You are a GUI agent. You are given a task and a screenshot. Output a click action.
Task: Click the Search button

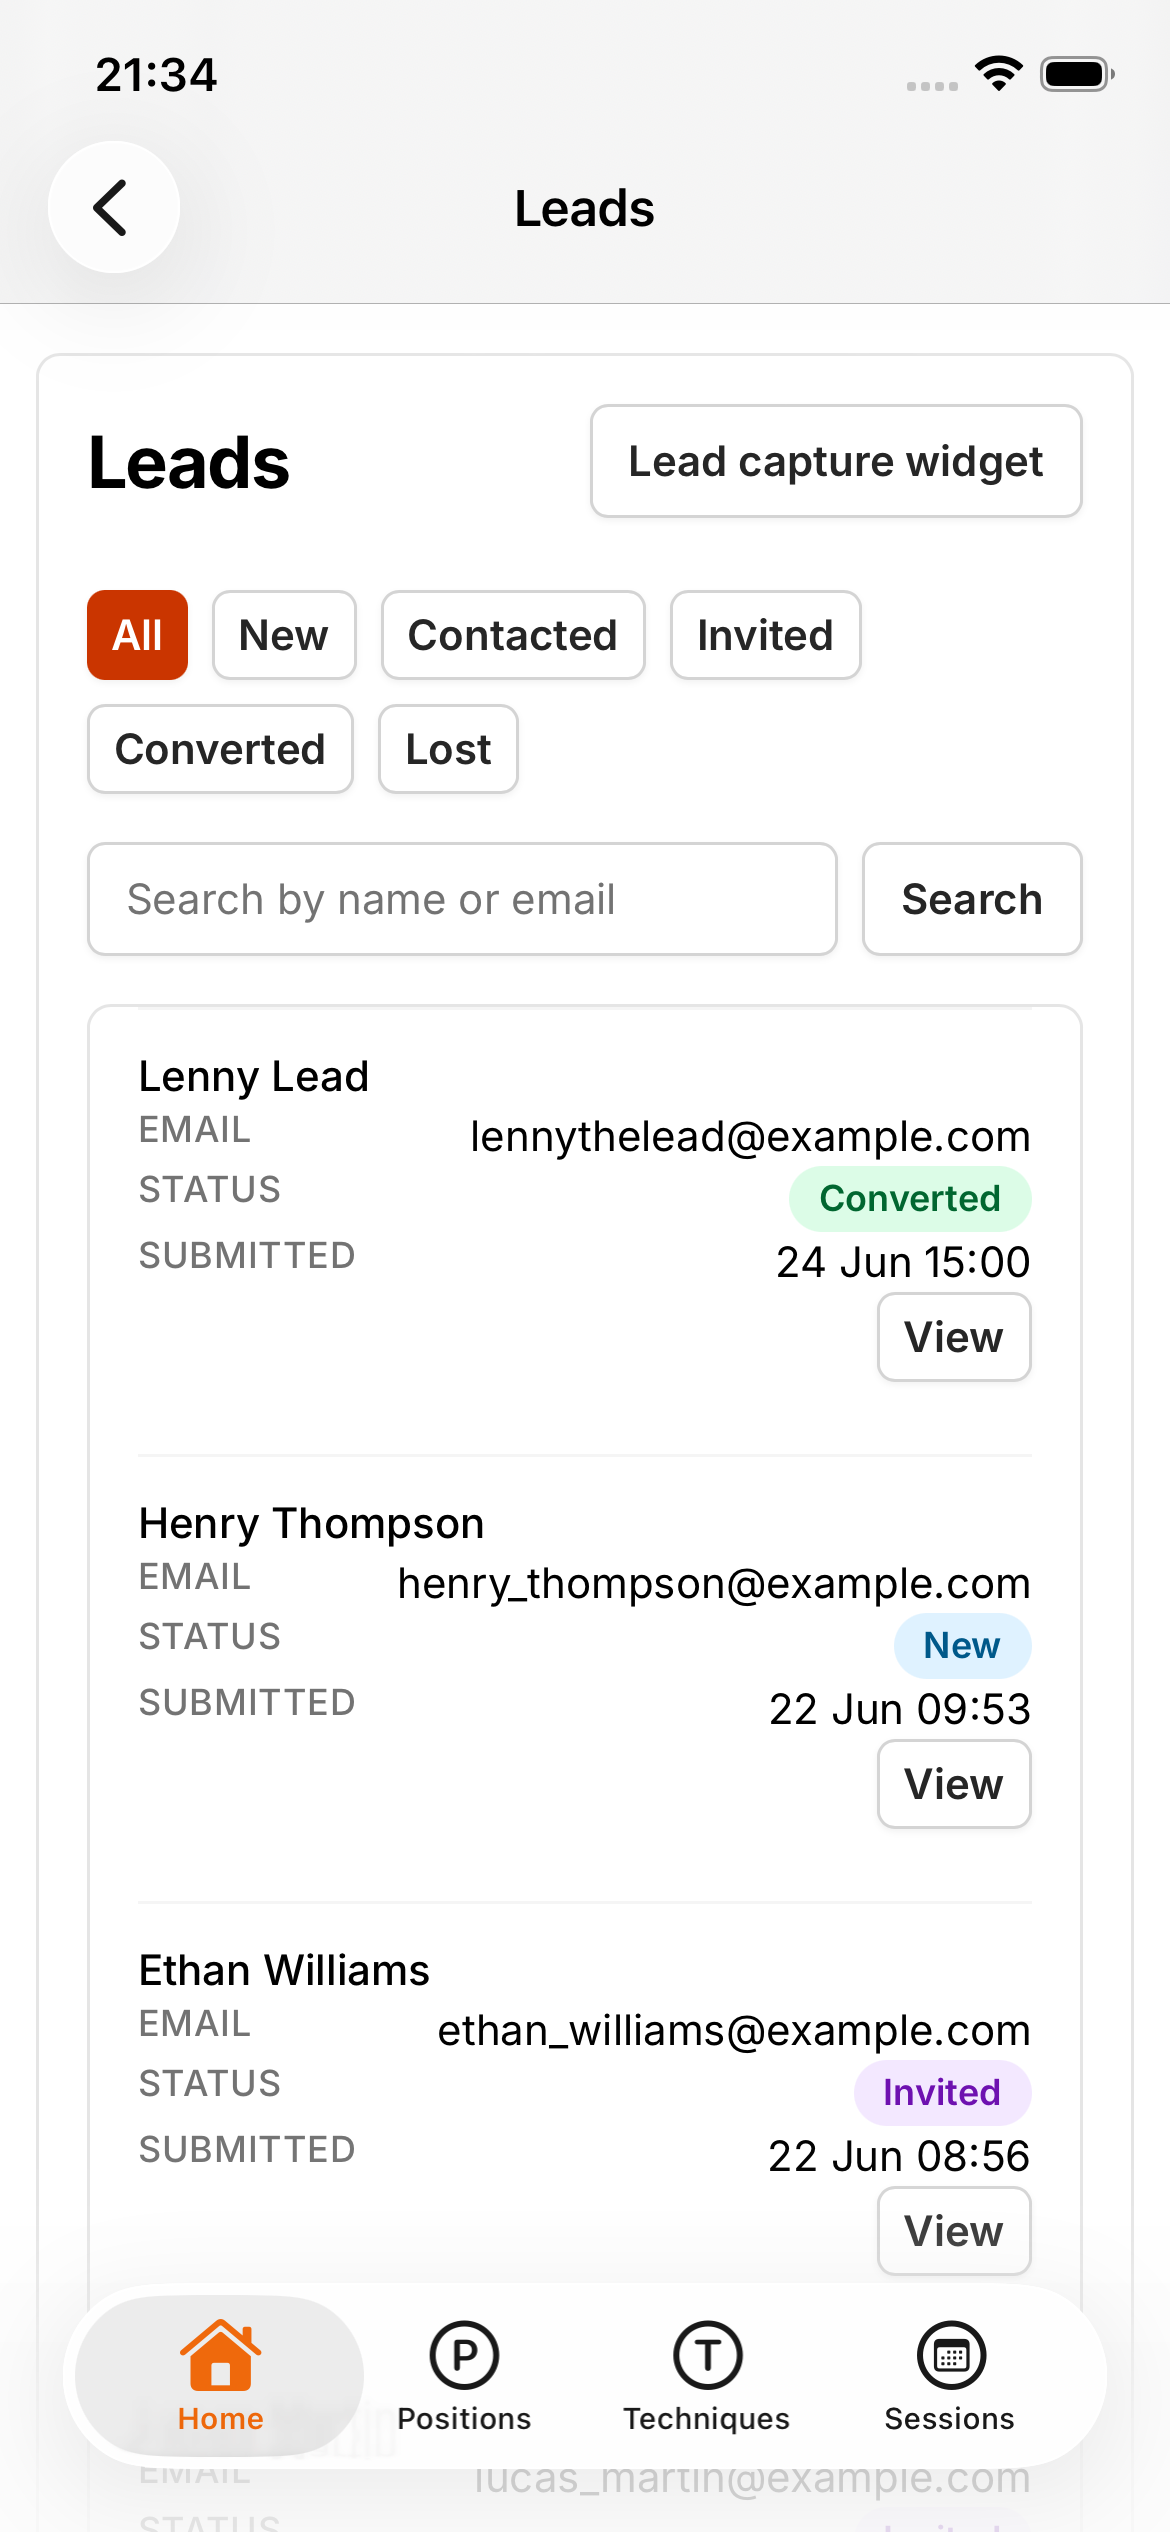(x=972, y=899)
